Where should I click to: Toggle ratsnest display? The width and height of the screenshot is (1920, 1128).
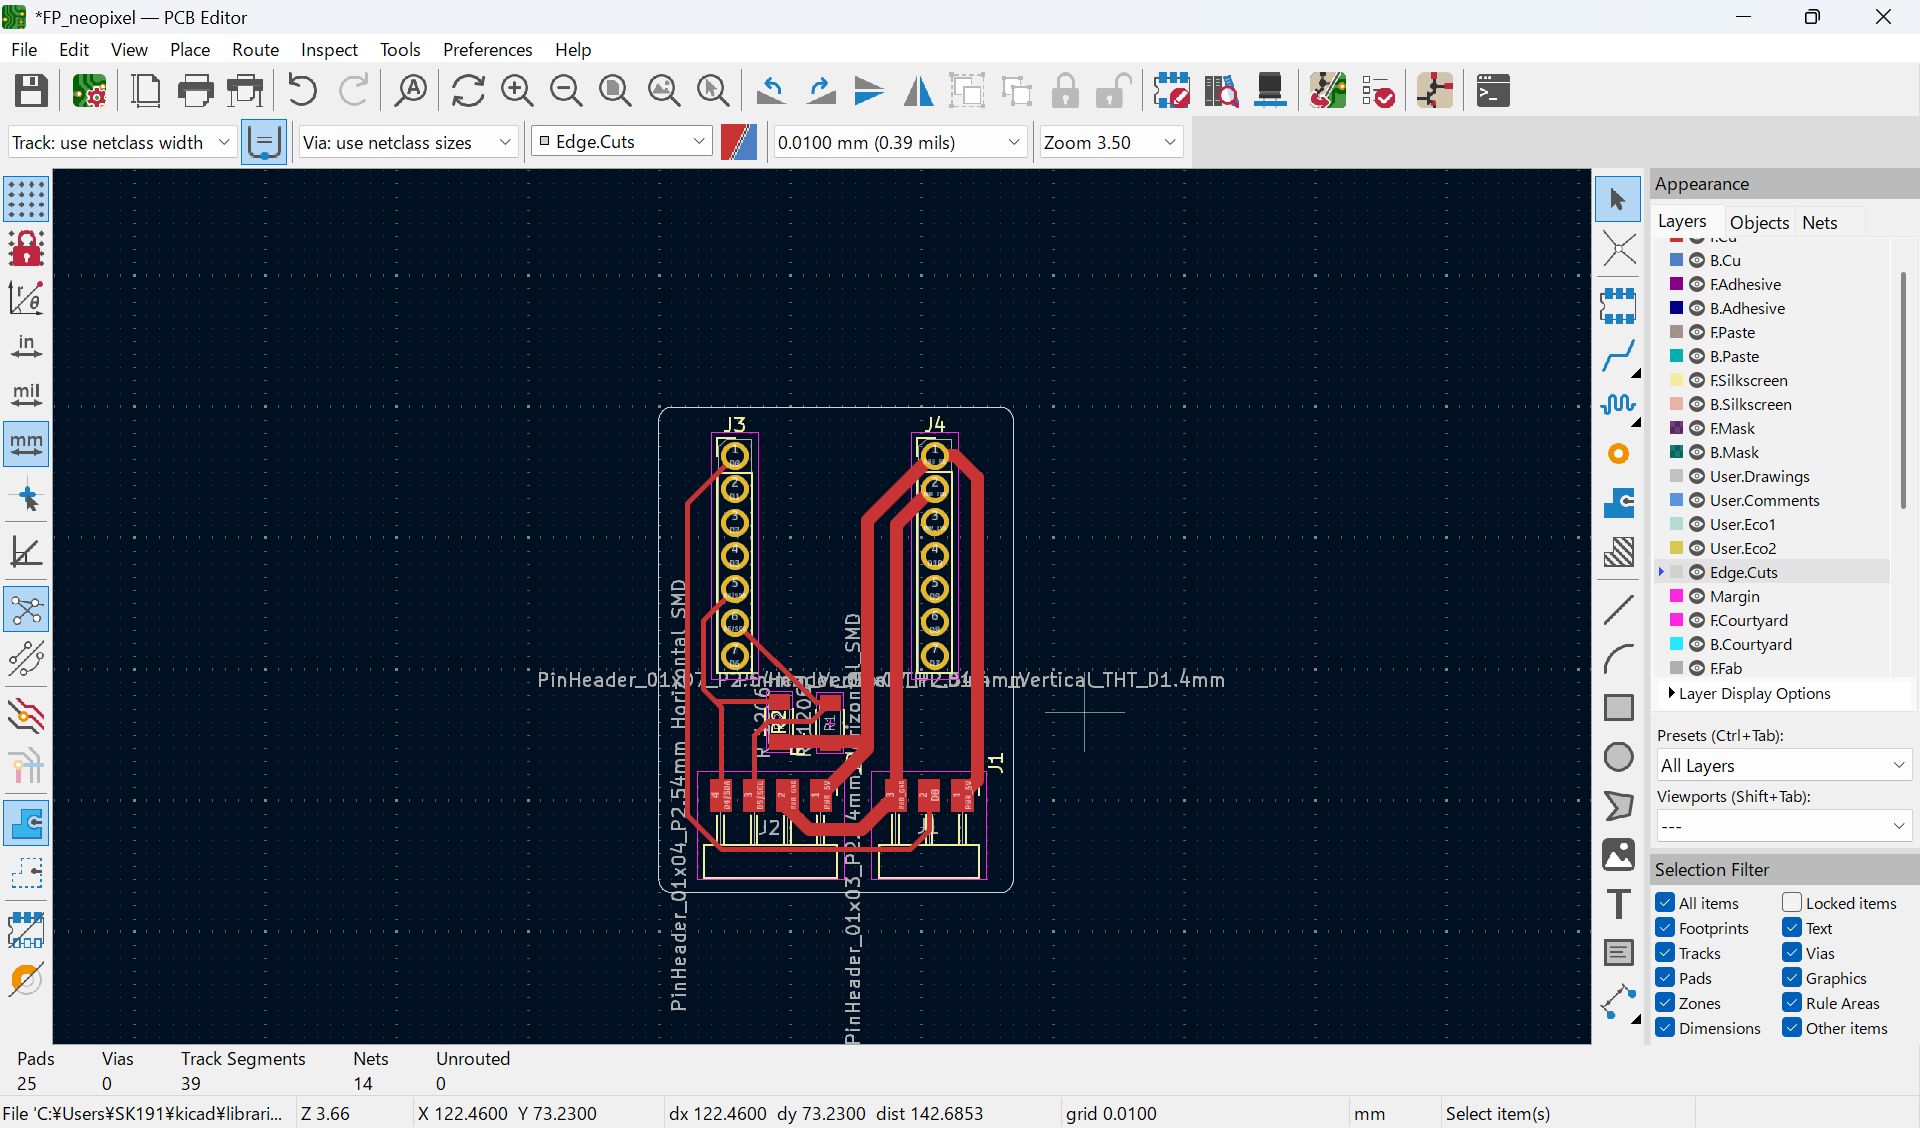tap(26, 609)
